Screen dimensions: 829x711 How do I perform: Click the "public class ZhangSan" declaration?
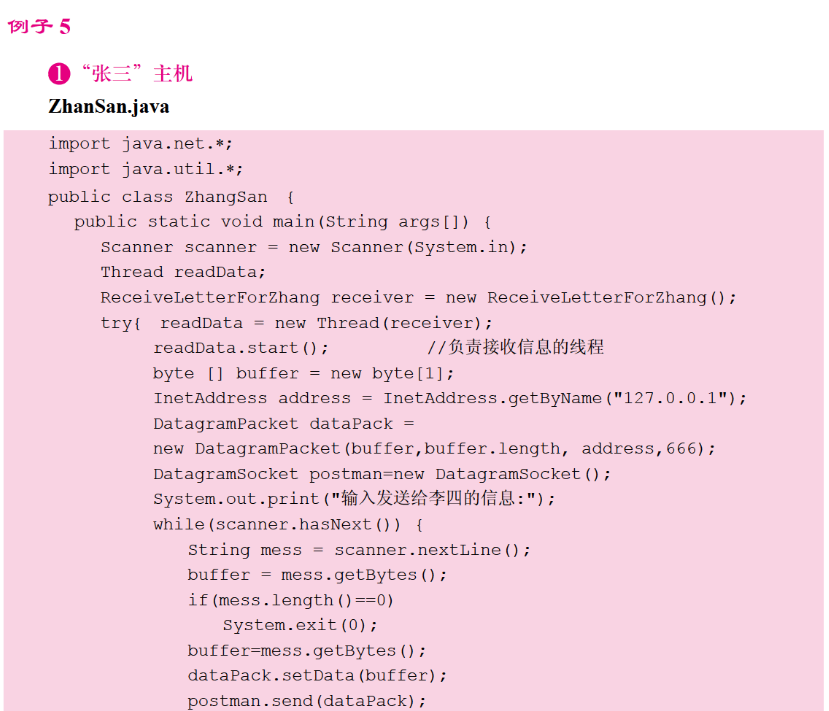coord(170,196)
